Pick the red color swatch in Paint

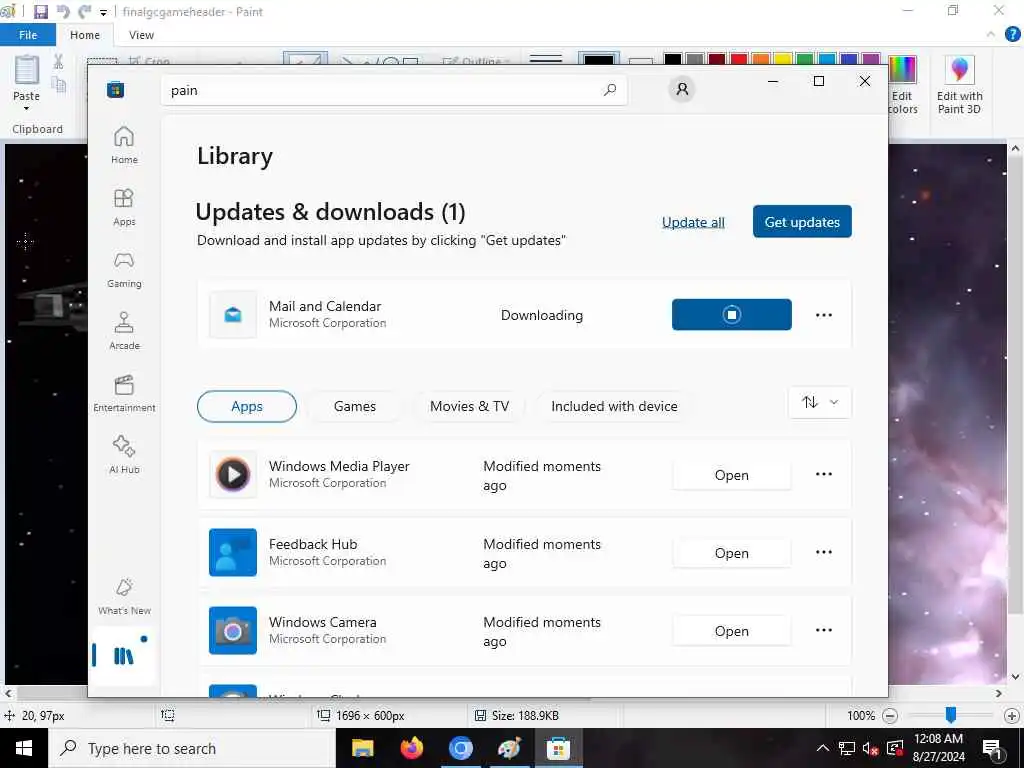[739, 59]
